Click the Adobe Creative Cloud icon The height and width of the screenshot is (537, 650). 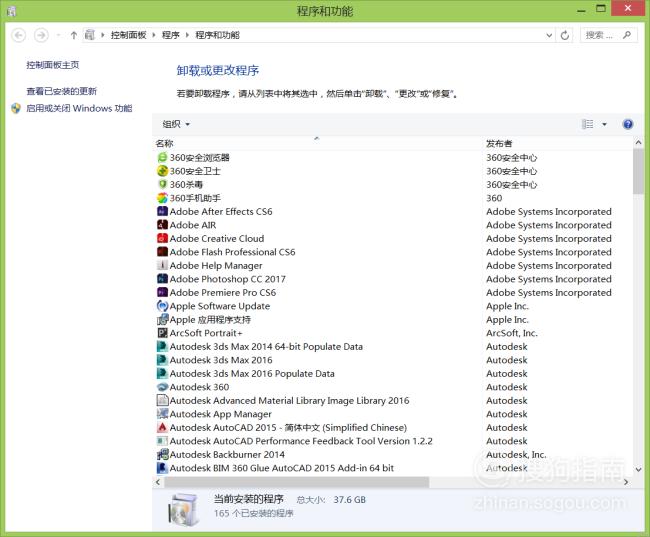click(x=162, y=238)
